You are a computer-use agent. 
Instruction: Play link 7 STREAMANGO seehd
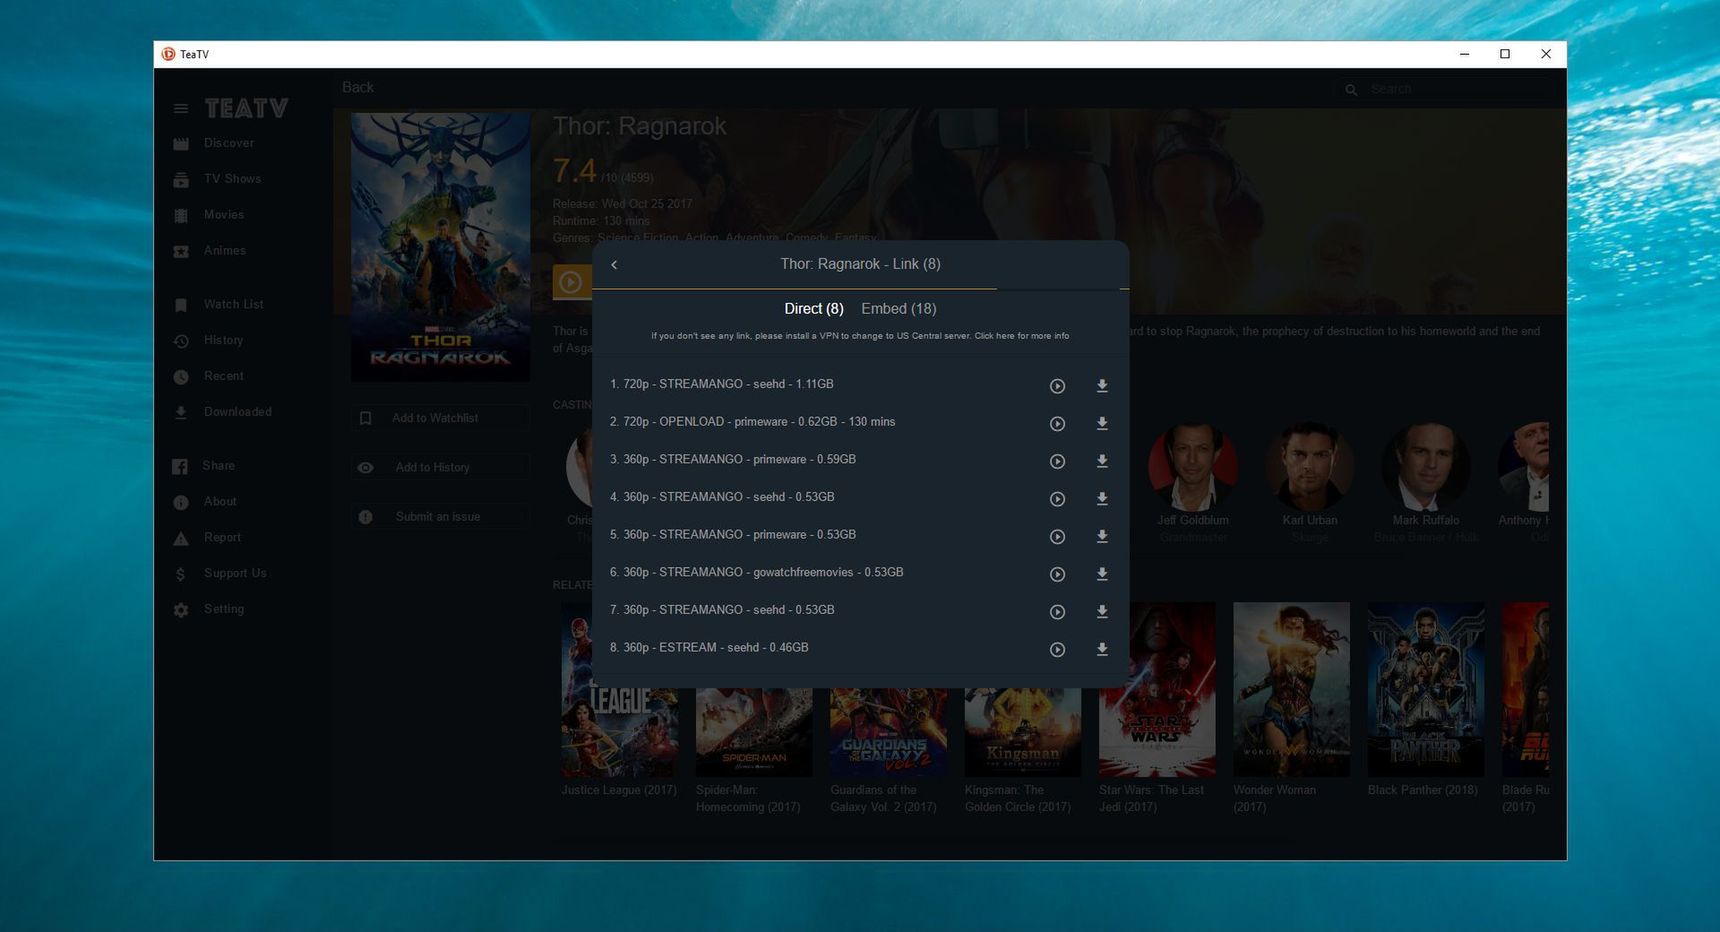click(1057, 612)
